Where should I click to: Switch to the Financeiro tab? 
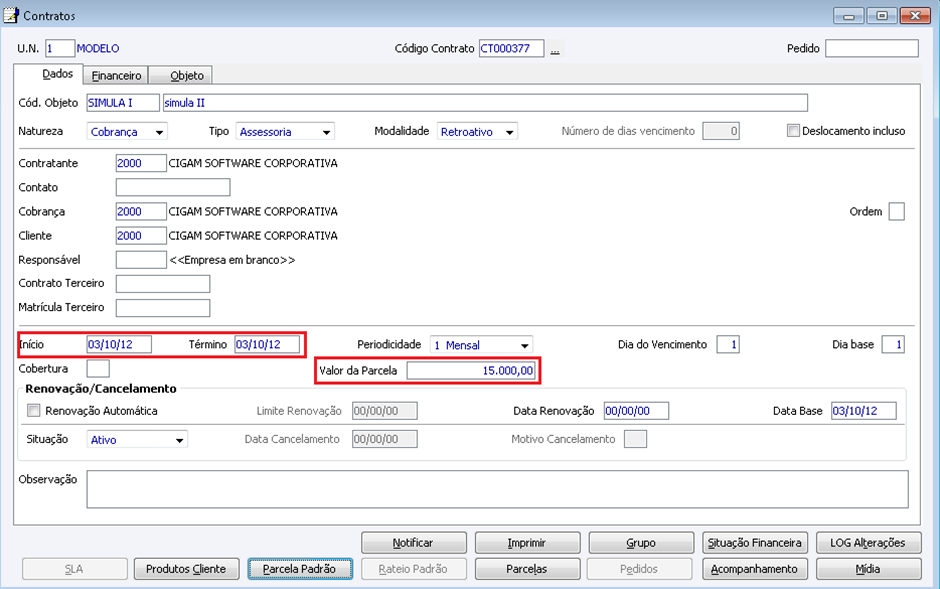pos(116,75)
